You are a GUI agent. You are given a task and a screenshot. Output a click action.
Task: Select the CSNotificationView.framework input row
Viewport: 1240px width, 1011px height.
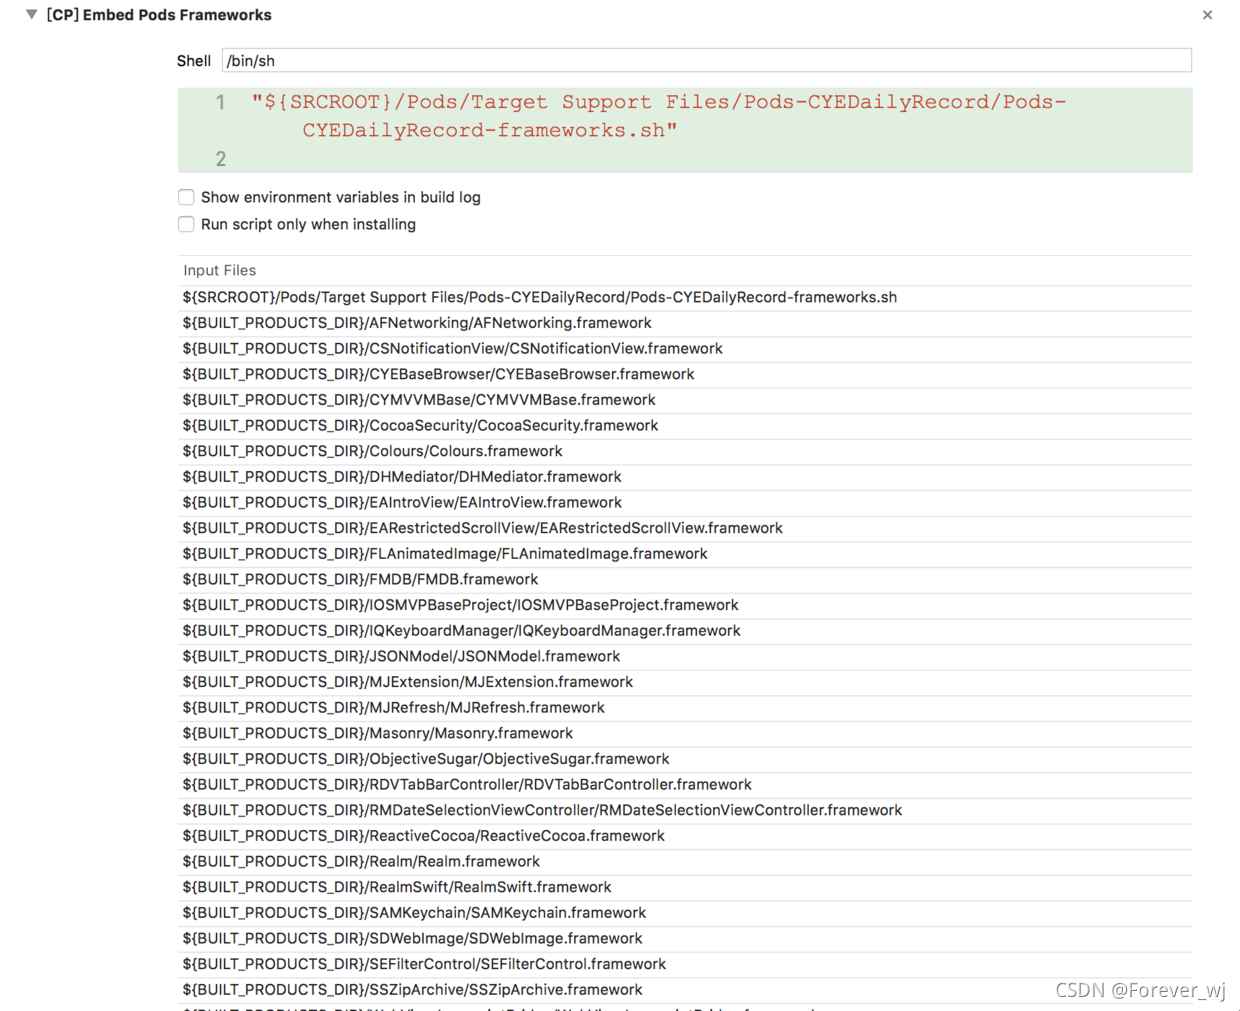point(685,349)
